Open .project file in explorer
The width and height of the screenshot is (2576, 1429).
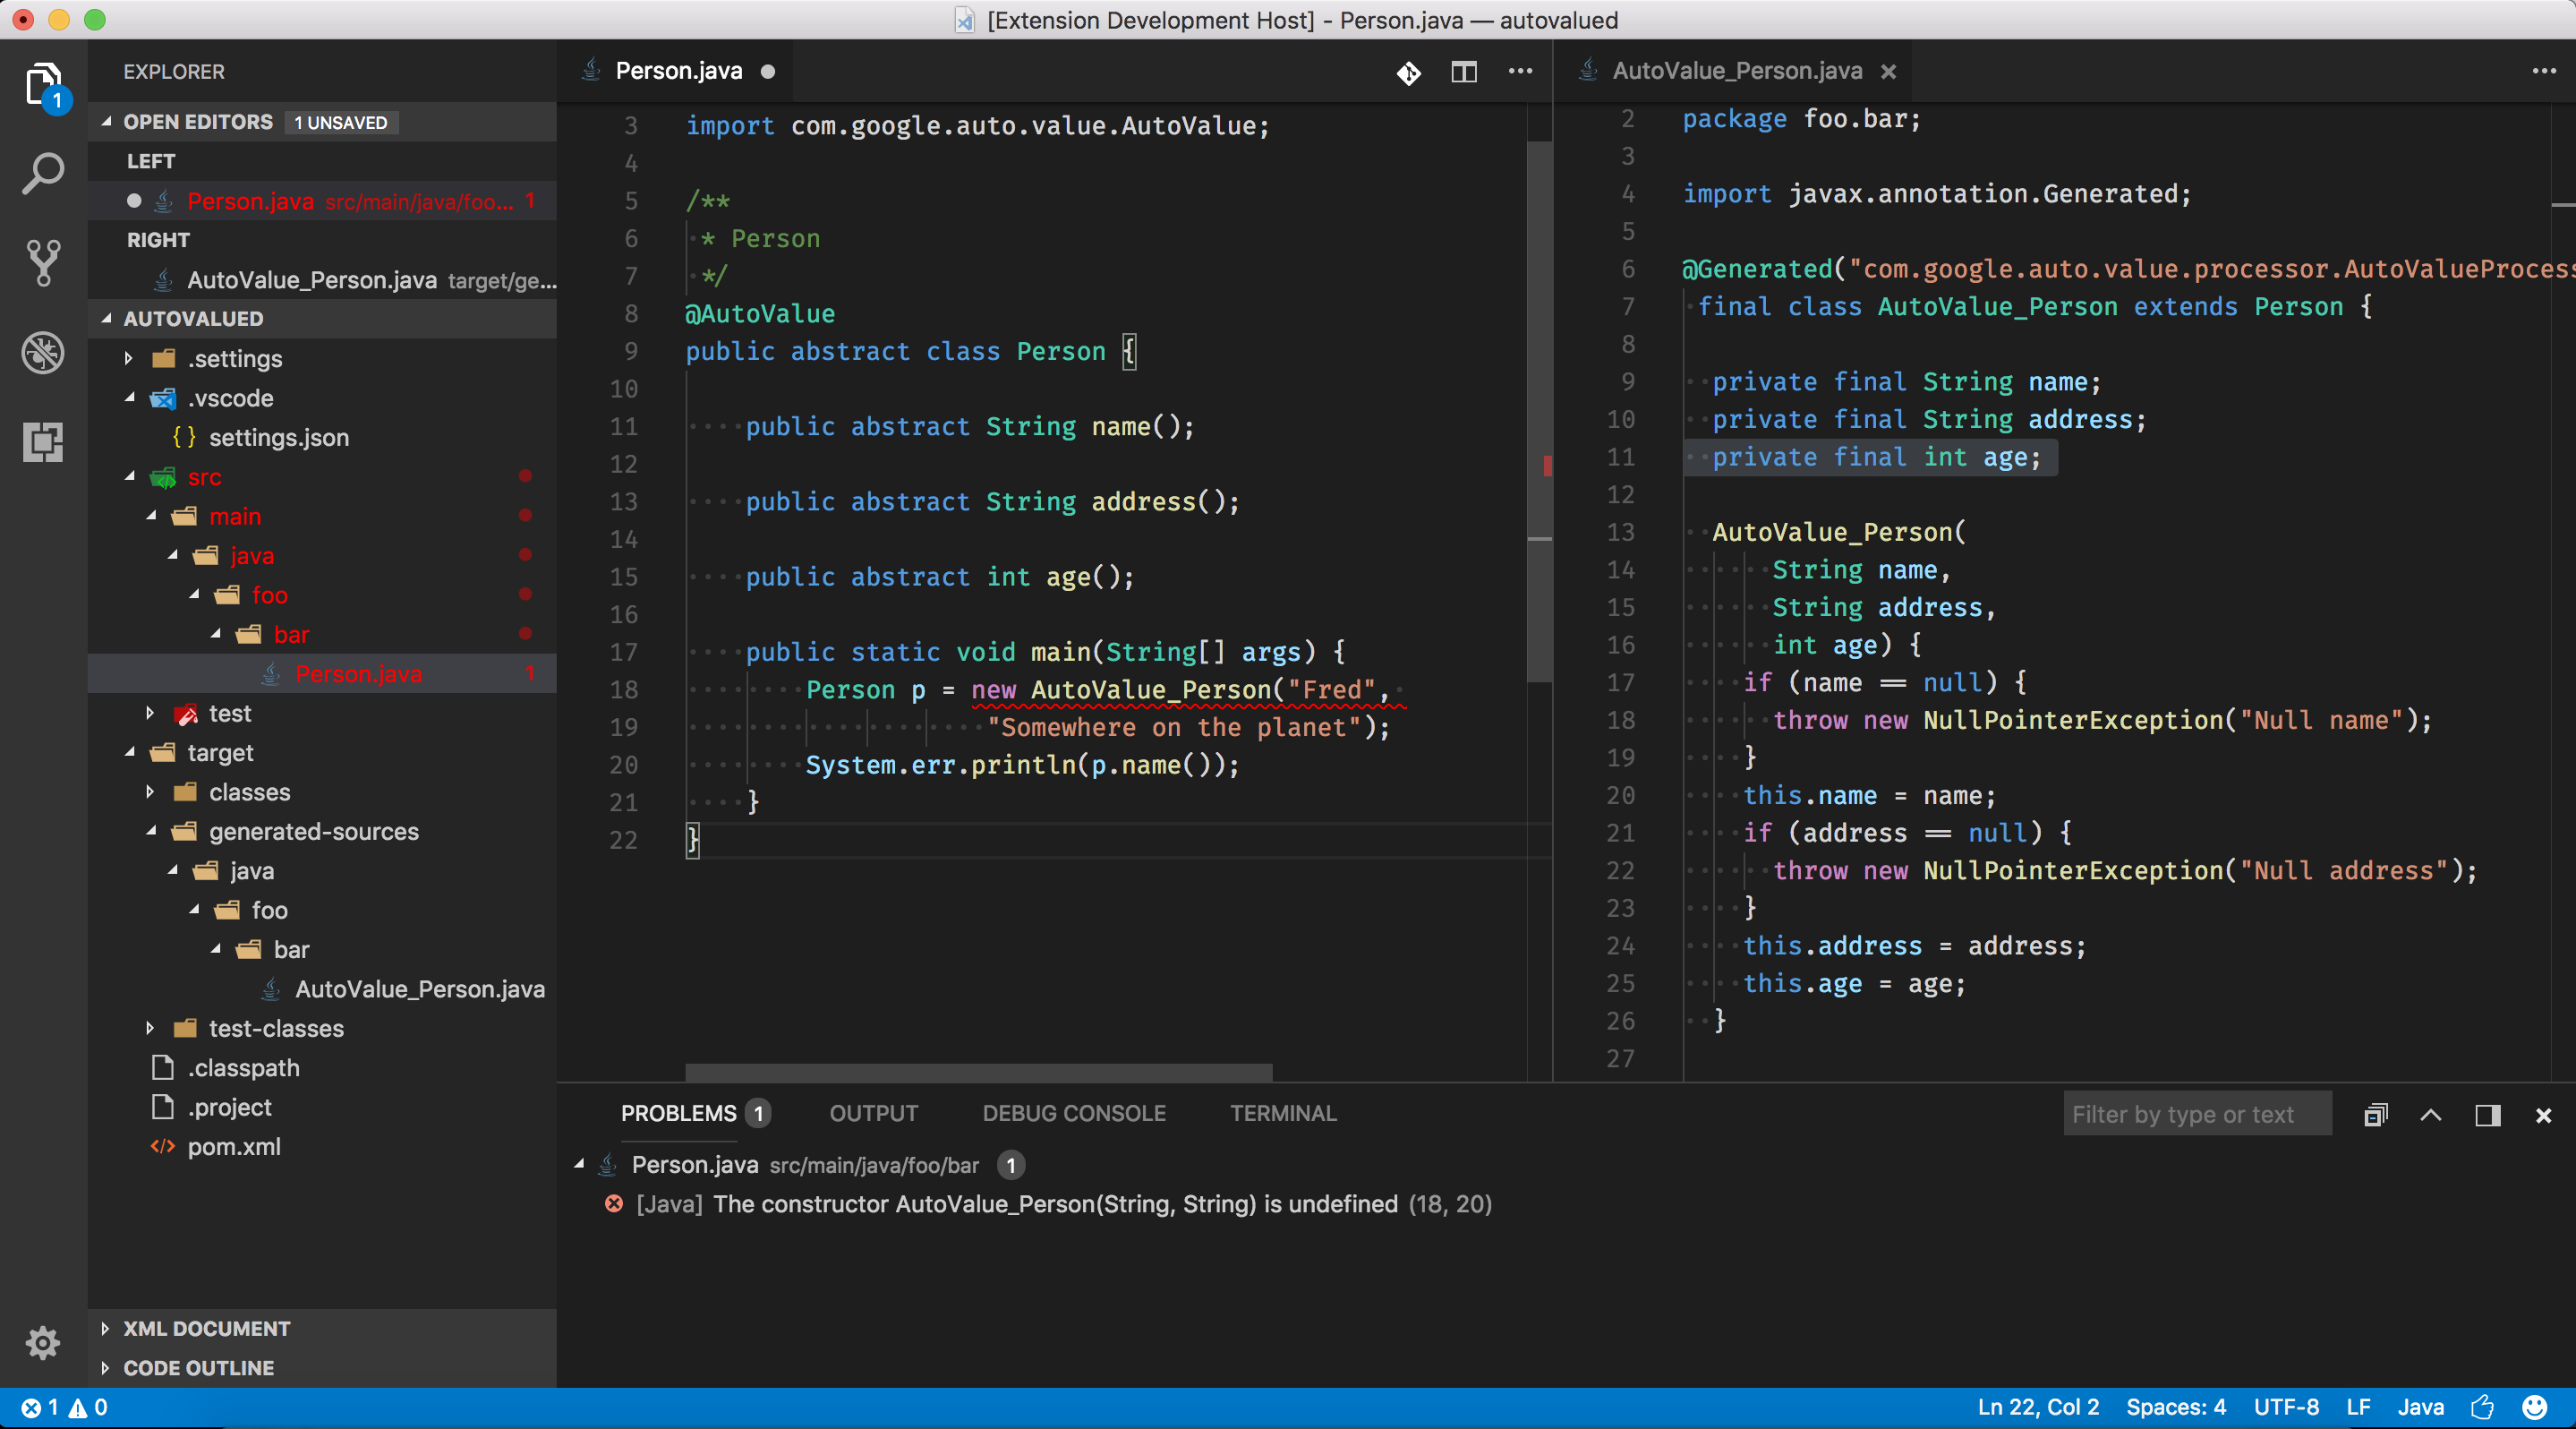tap(229, 1108)
